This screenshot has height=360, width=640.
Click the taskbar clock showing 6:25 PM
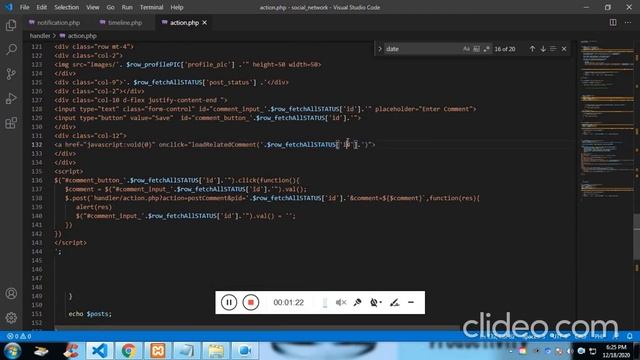616,351
